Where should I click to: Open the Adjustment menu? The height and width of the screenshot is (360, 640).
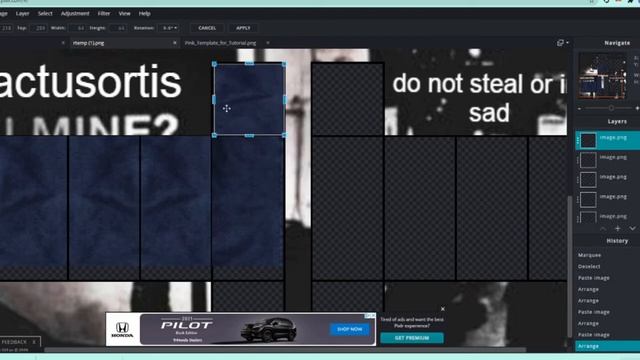(75, 13)
